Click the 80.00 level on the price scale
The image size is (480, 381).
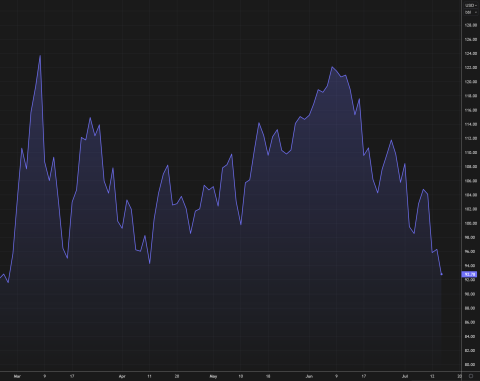tap(470, 365)
